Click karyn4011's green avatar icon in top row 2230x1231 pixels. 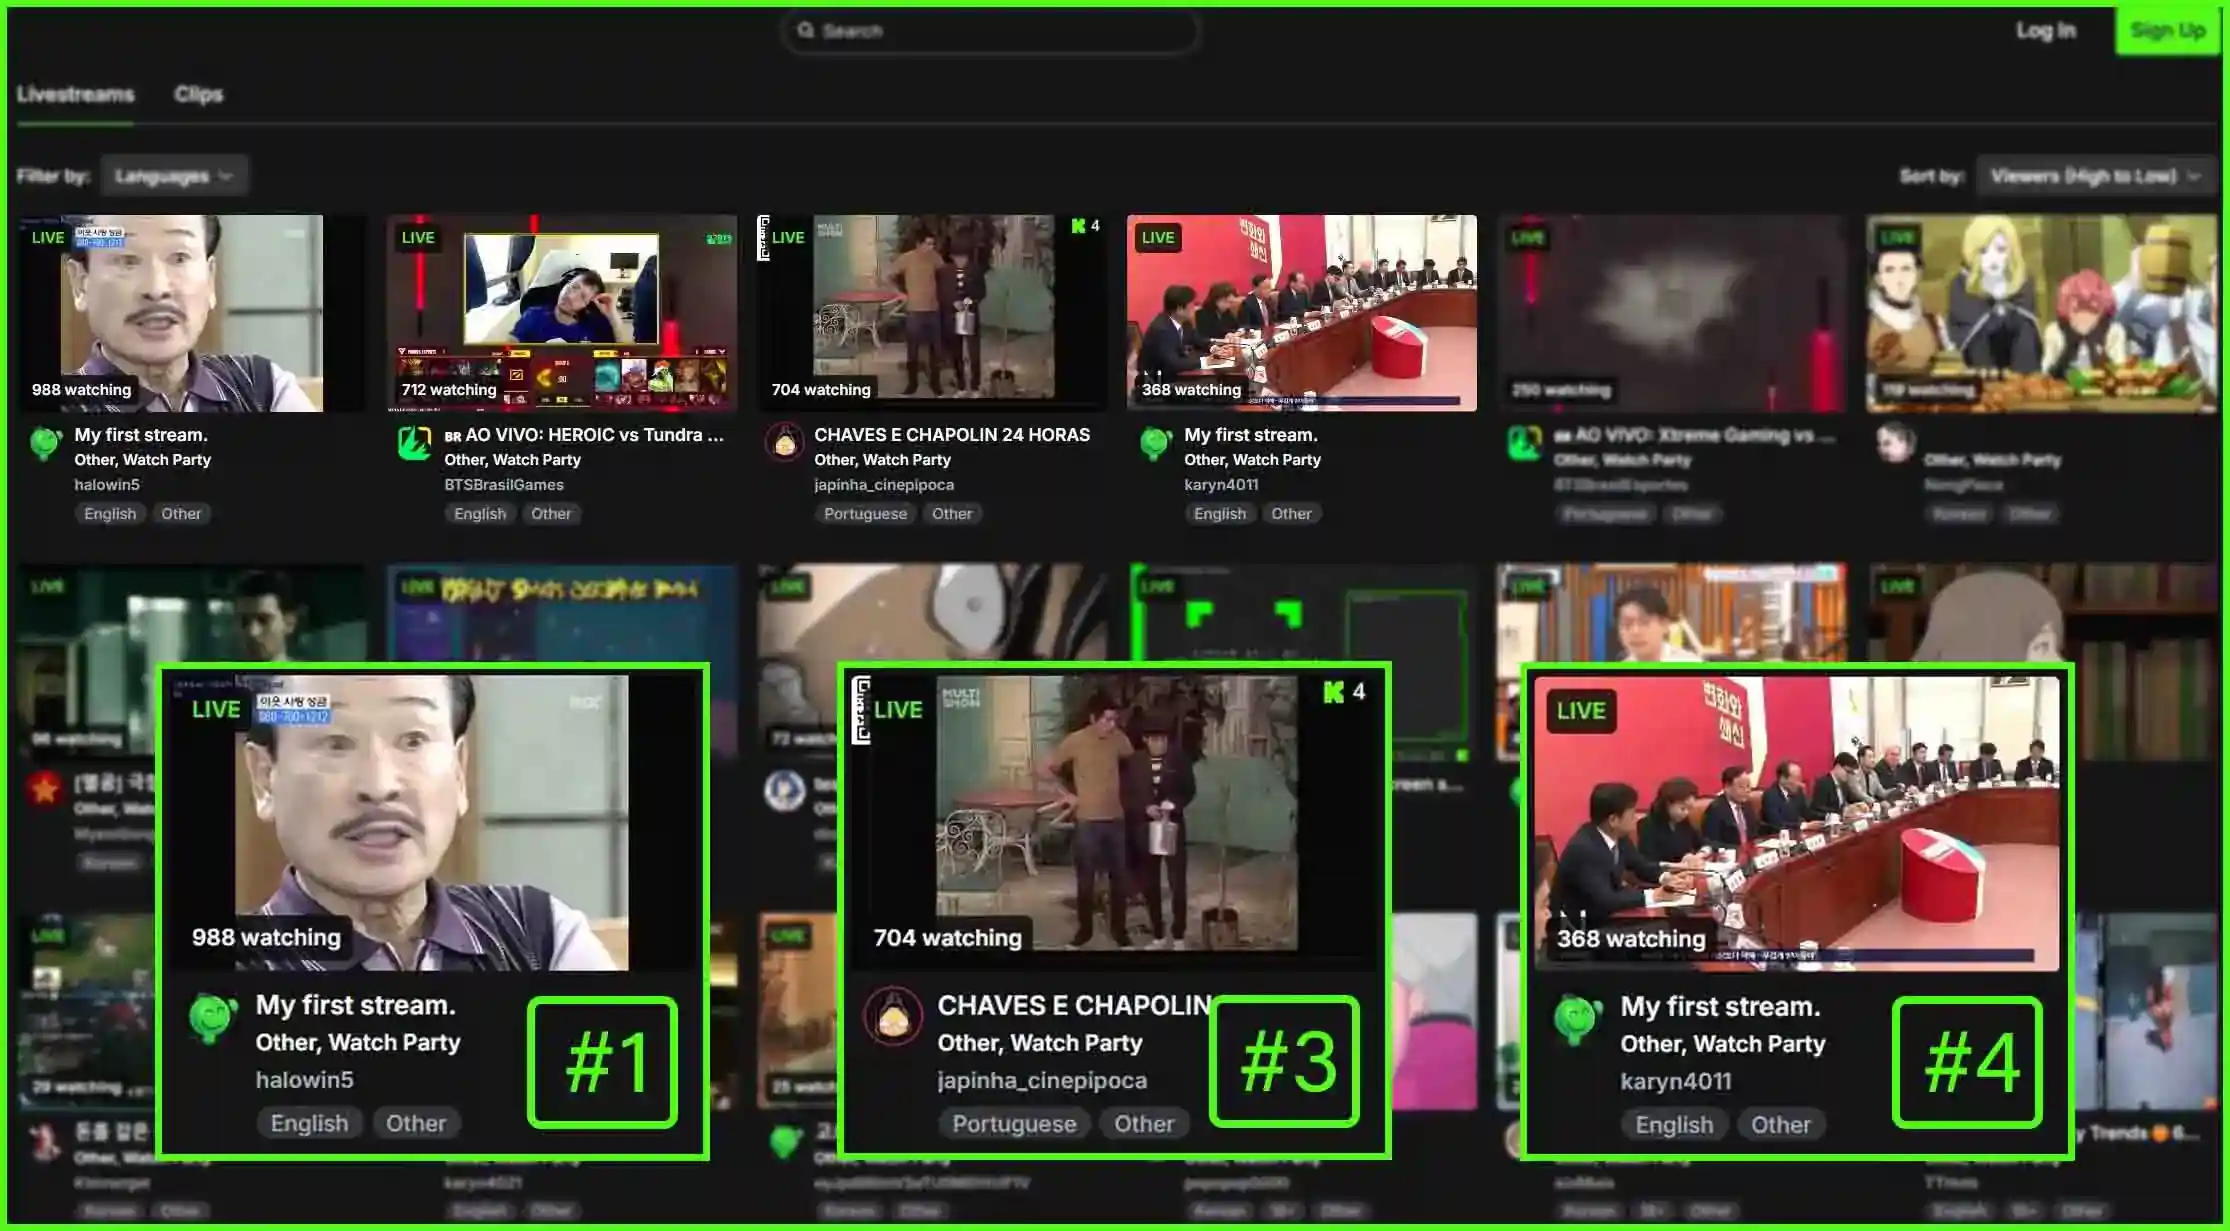1155,442
